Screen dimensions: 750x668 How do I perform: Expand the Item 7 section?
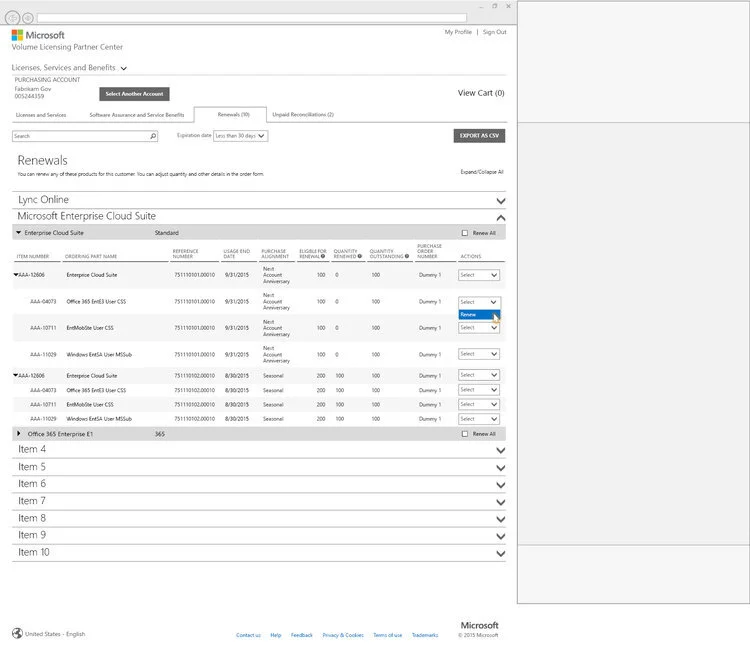[500, 502]
